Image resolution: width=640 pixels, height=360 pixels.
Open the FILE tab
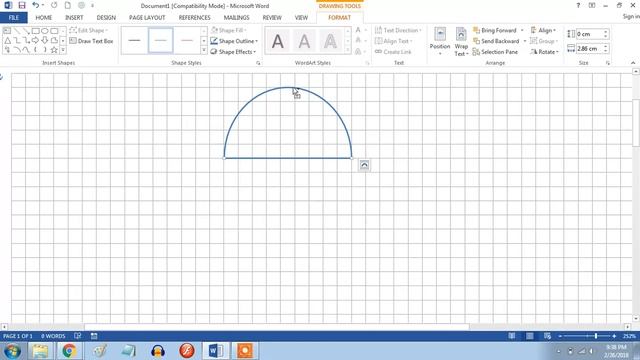[14, 18]
